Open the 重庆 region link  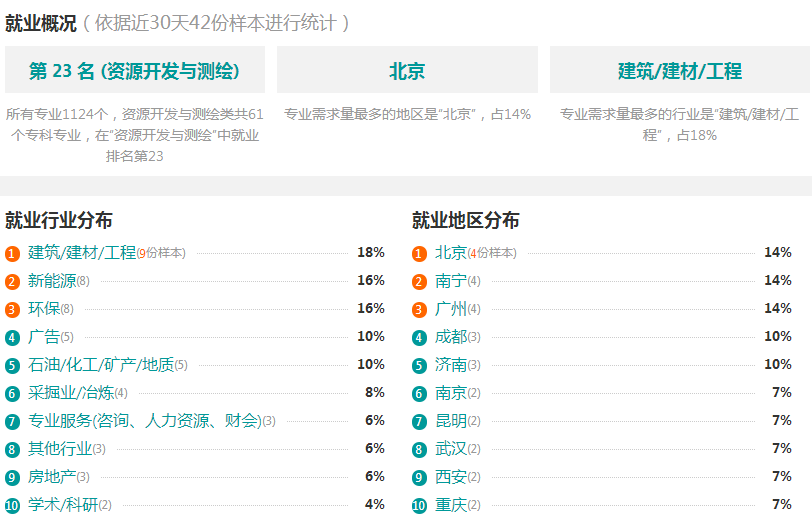click(451, 504)
